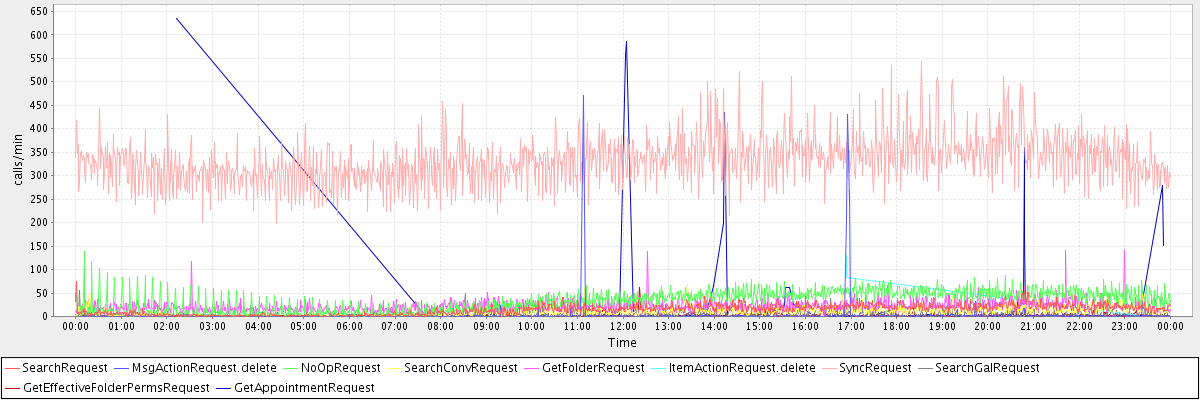Click the top start of the long diagonal blue line
The image size is (1200, 400).
click(176, 18)
